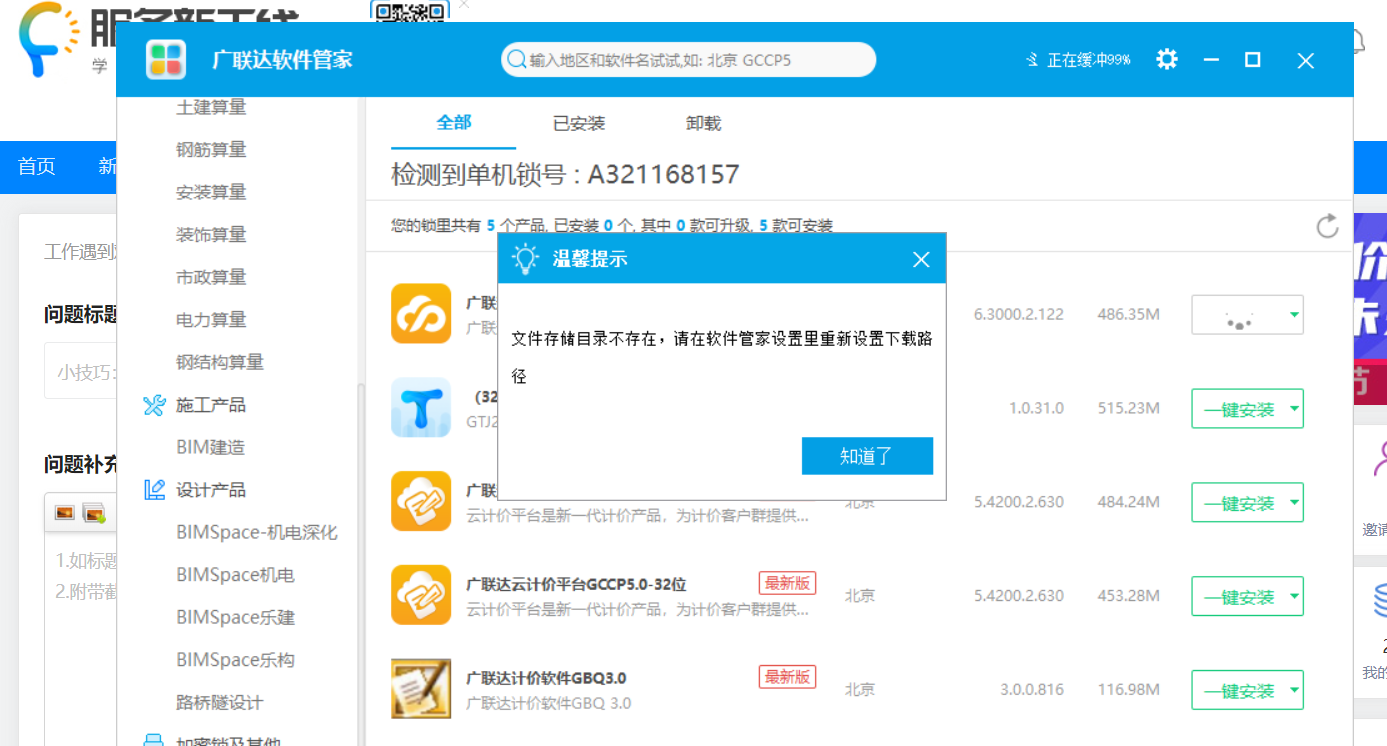
Task: Click 首页 in the background site navigation
Action: coord(37,166)
